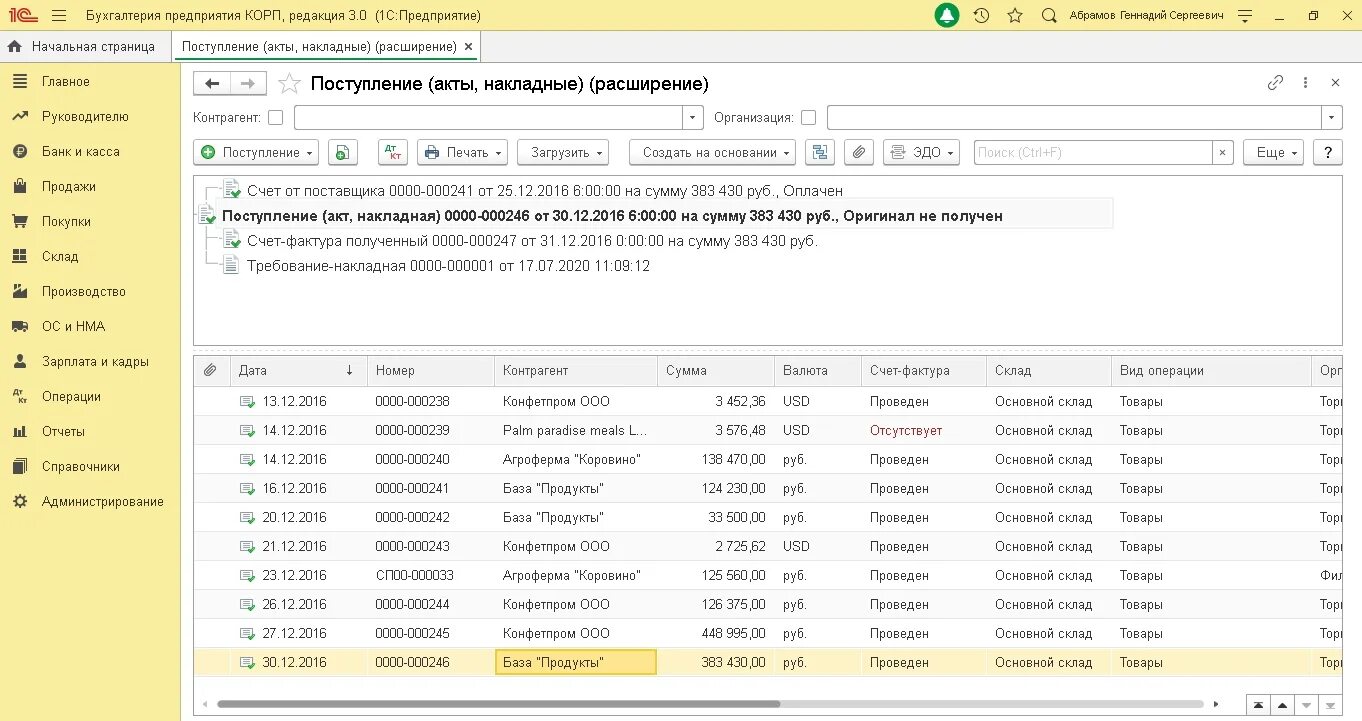Screen dimensions: 1362x721
Task: Open the history clock icon
Action: tap(981, 16)
